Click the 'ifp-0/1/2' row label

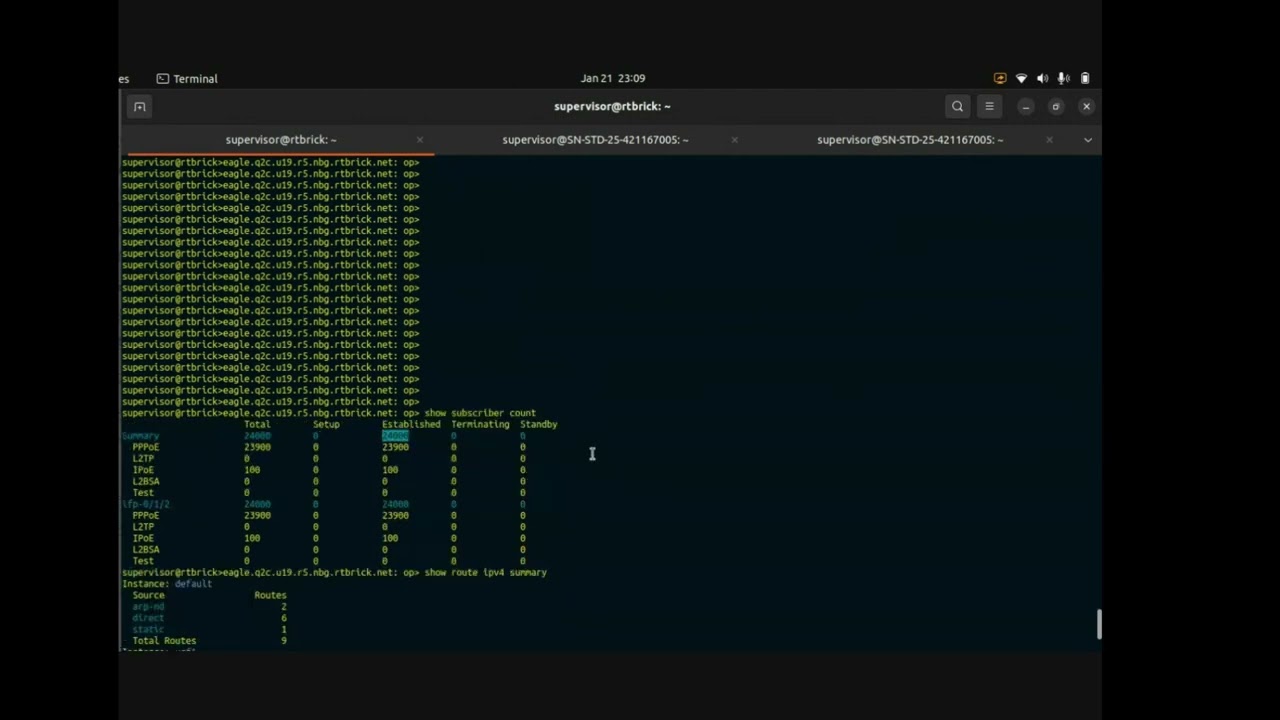click(146, 504)
